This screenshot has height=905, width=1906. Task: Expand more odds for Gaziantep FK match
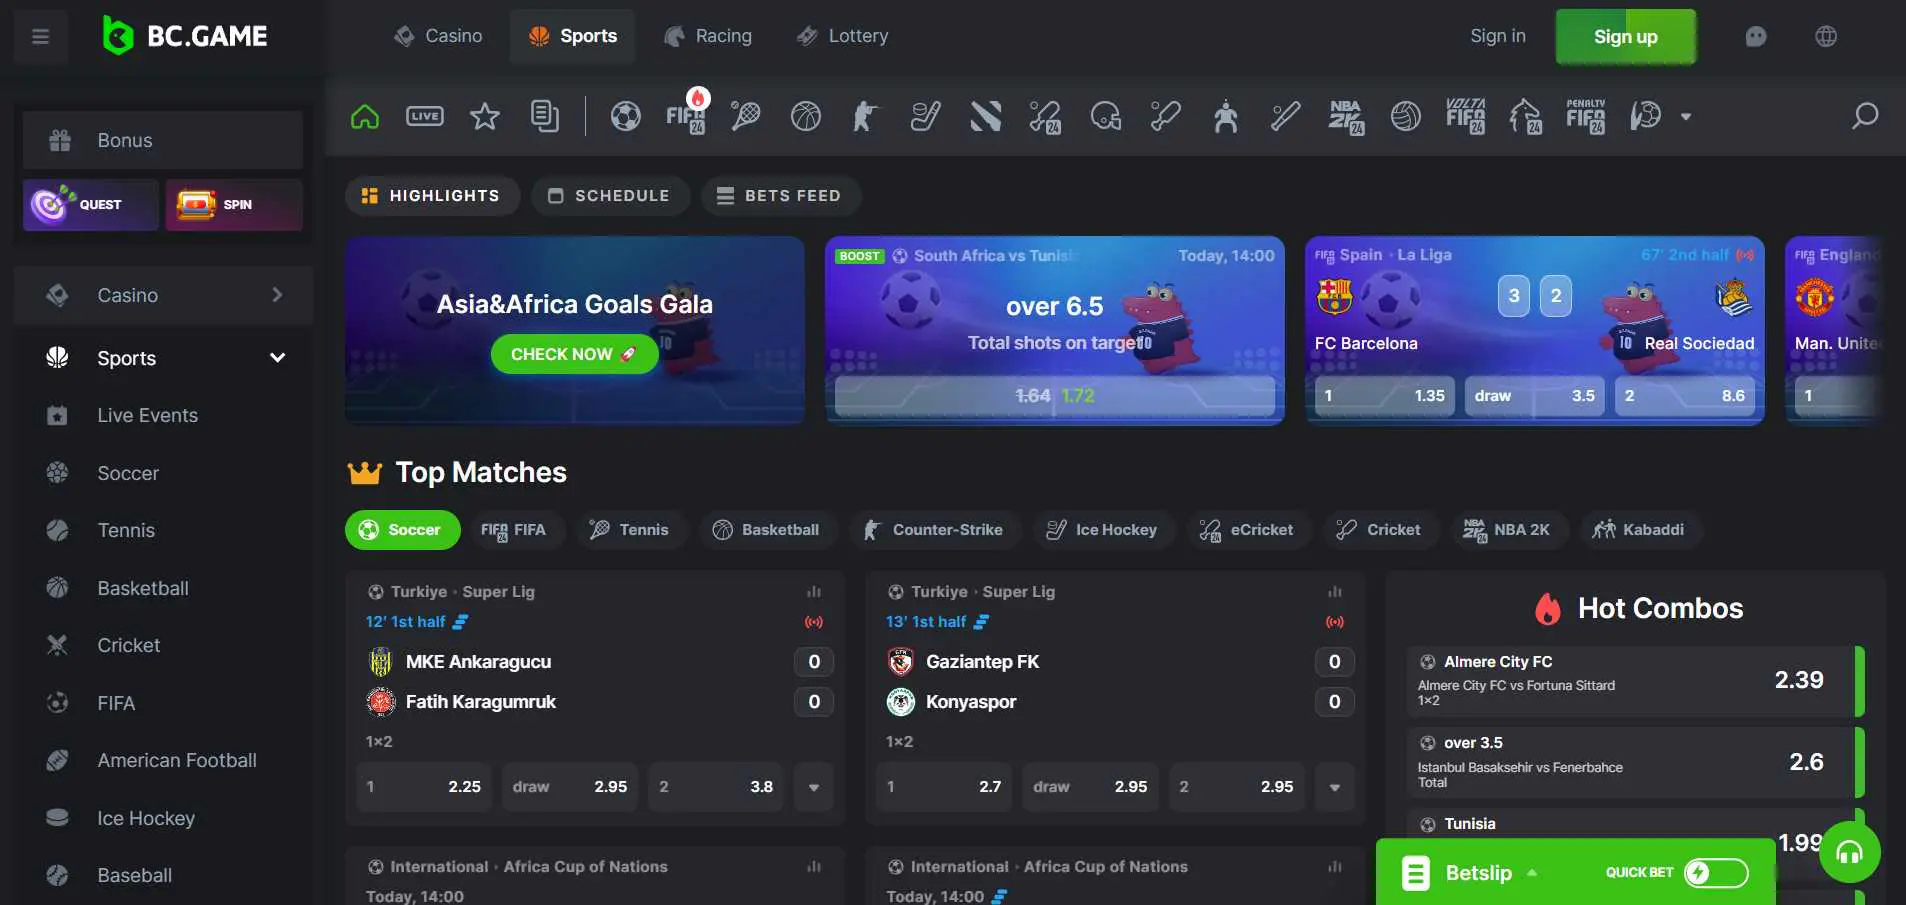click(1334, 787)
